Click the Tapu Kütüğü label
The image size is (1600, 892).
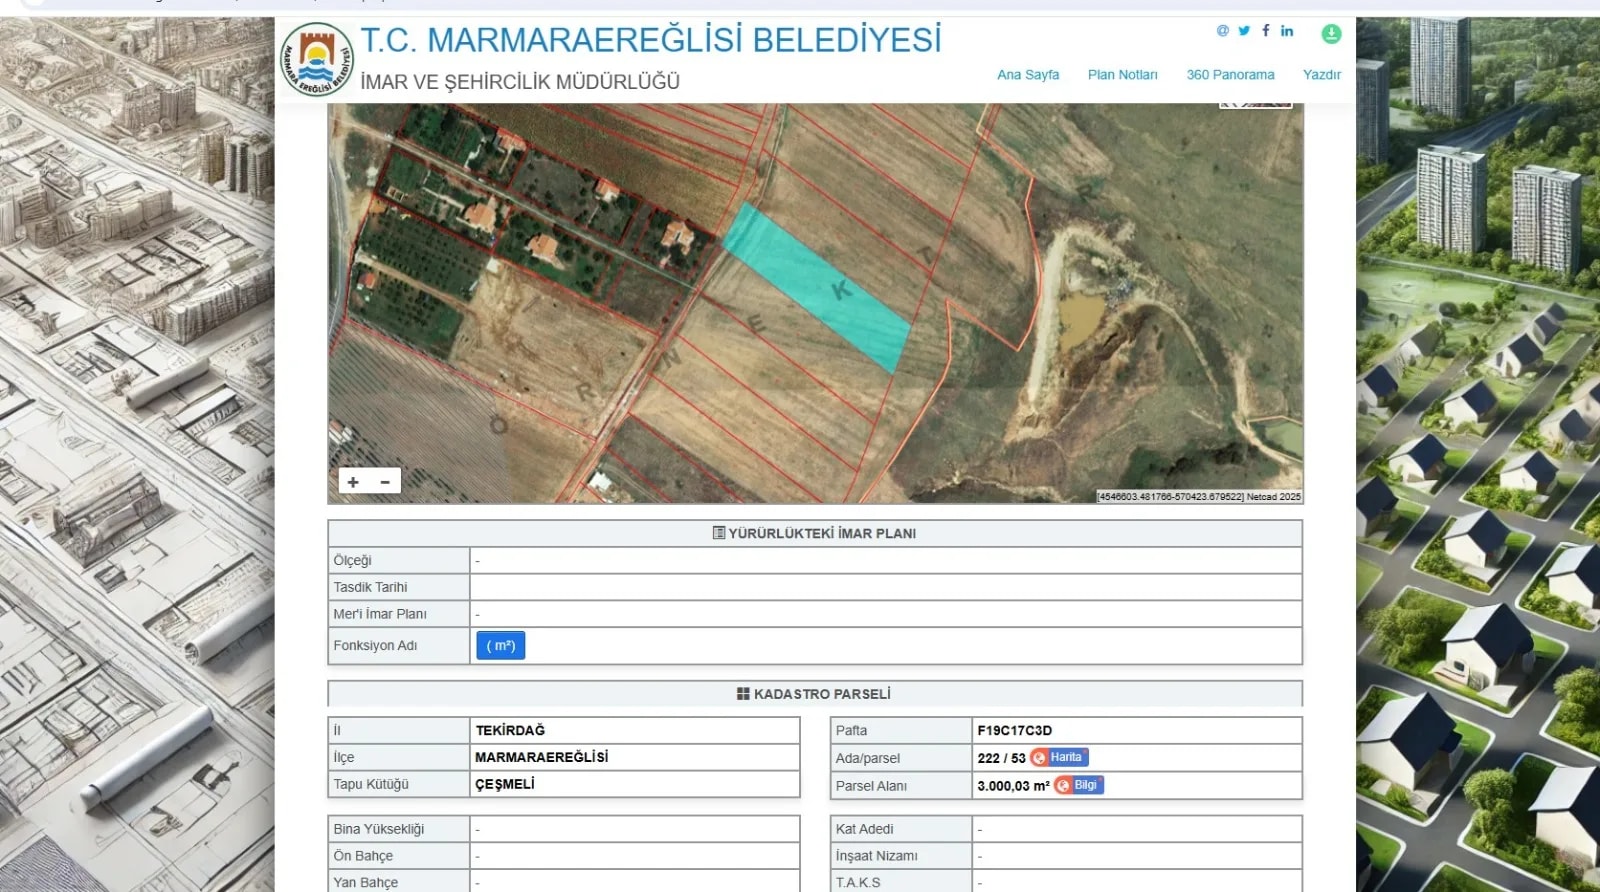tap(372, 785)
